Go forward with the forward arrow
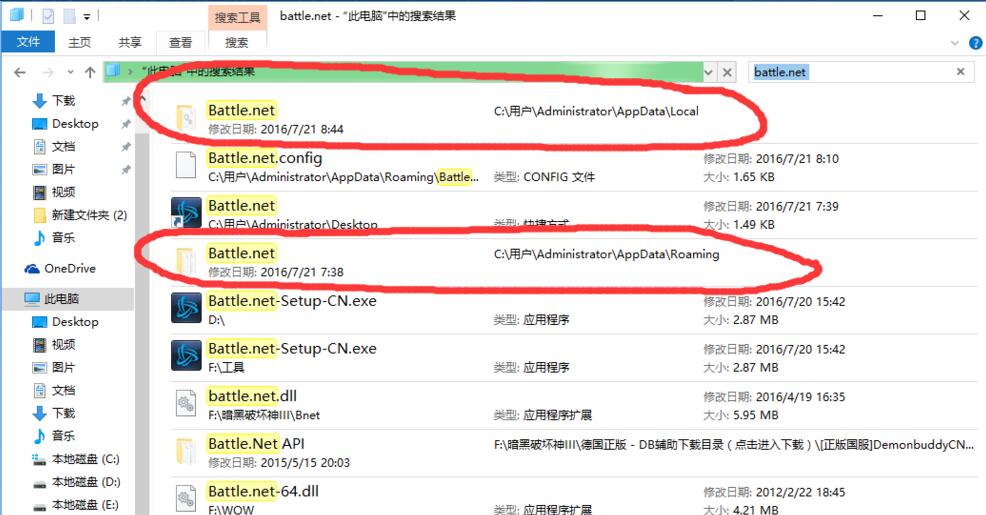Image resolution: width=986 pixels, height=515 pixels. click(x=48, y=72)
